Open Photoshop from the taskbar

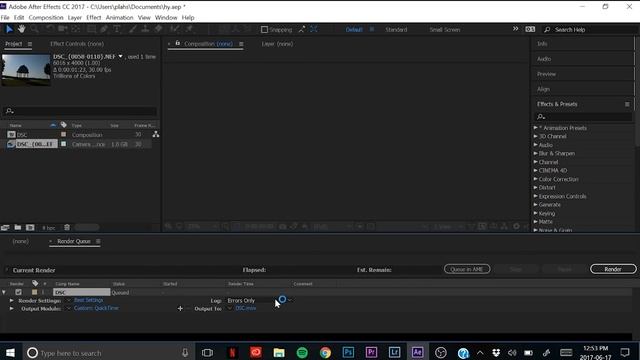click(x=348, y=352)
